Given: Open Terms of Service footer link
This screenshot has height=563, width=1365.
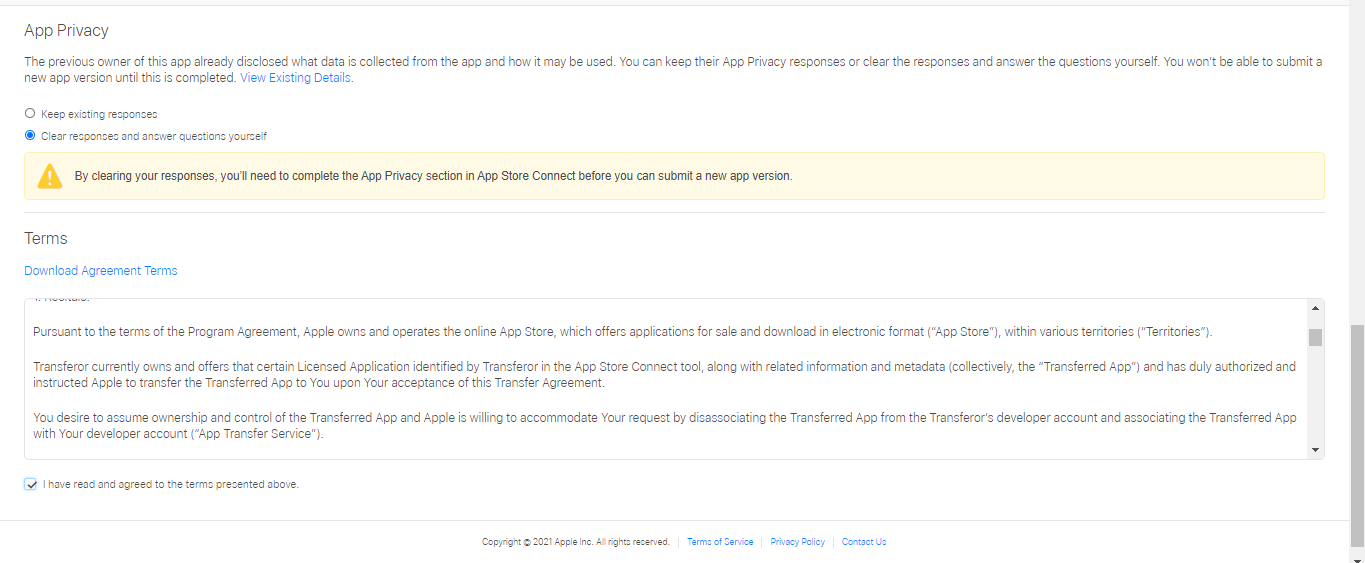Looking at the screenshot, I should coord(720,542).
